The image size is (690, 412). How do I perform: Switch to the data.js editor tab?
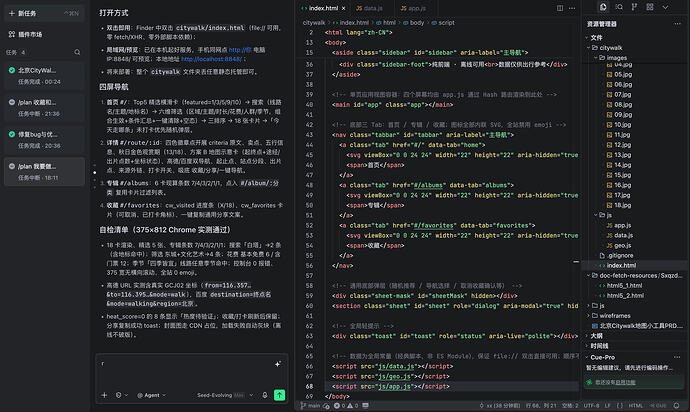(369, 8)
